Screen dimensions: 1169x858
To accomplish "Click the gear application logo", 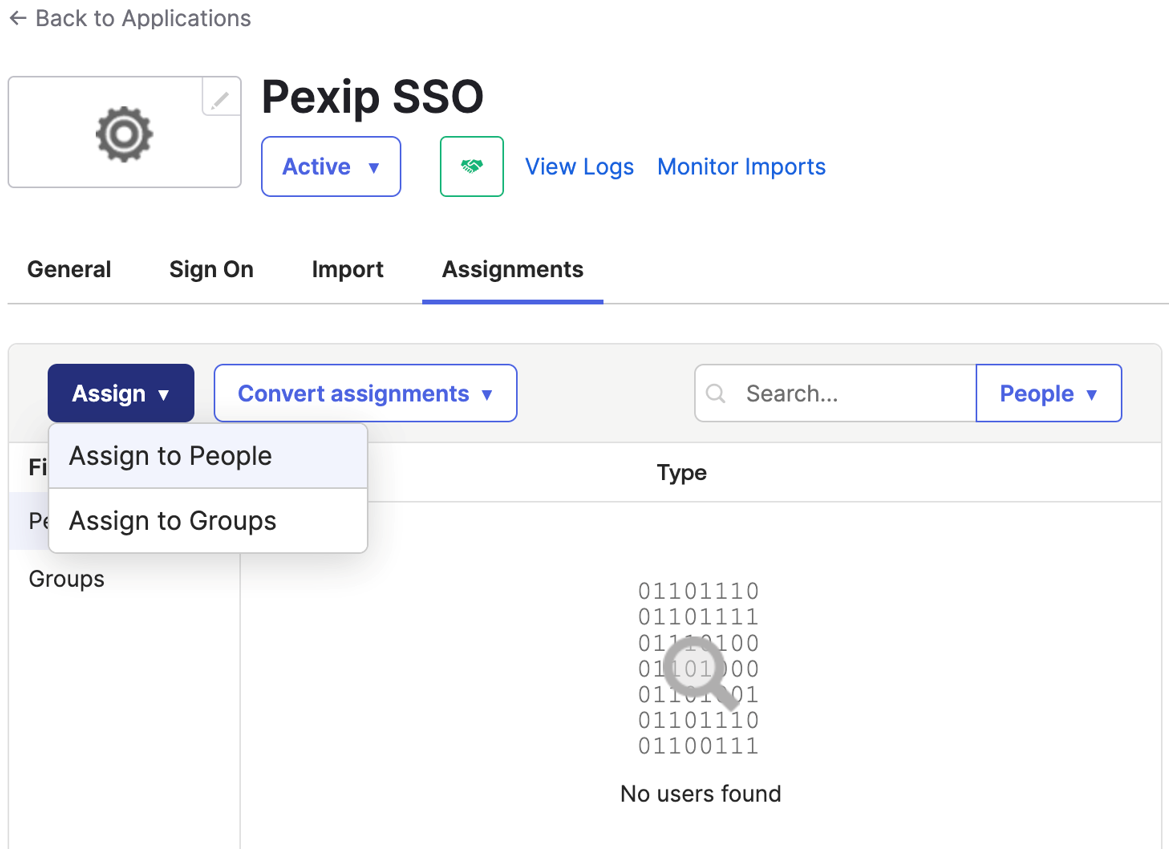I will pyautogui.click(x=124, y=134).
